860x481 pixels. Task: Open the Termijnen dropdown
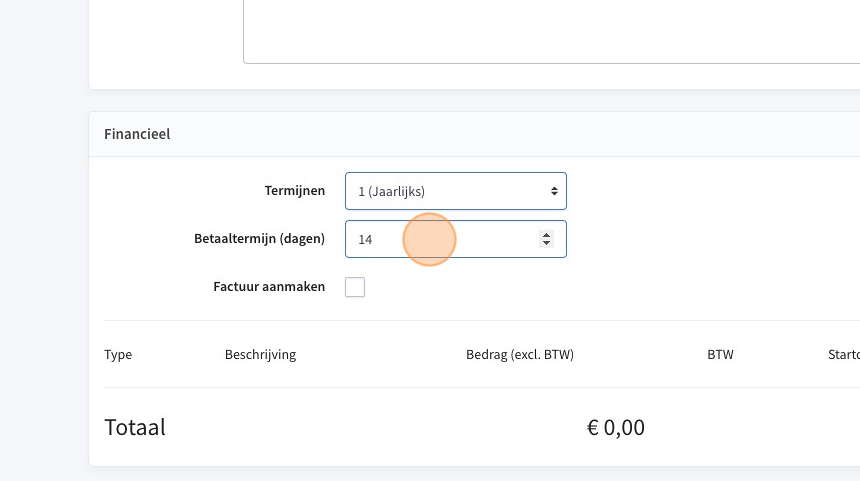point(456,191)
